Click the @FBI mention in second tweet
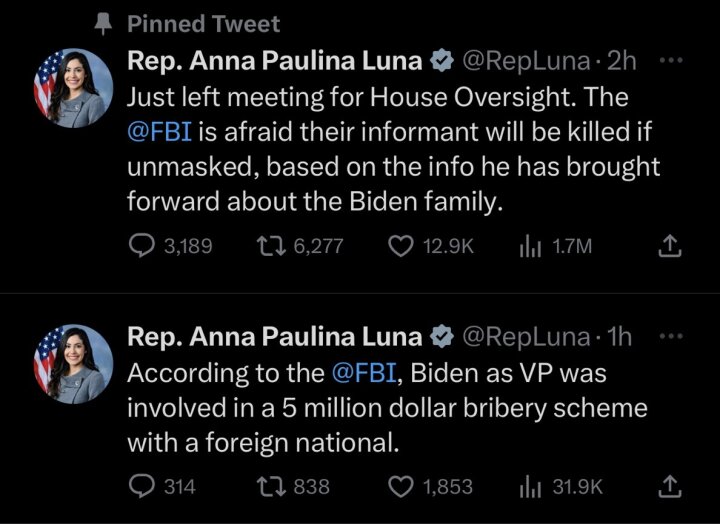 [363, 373]
